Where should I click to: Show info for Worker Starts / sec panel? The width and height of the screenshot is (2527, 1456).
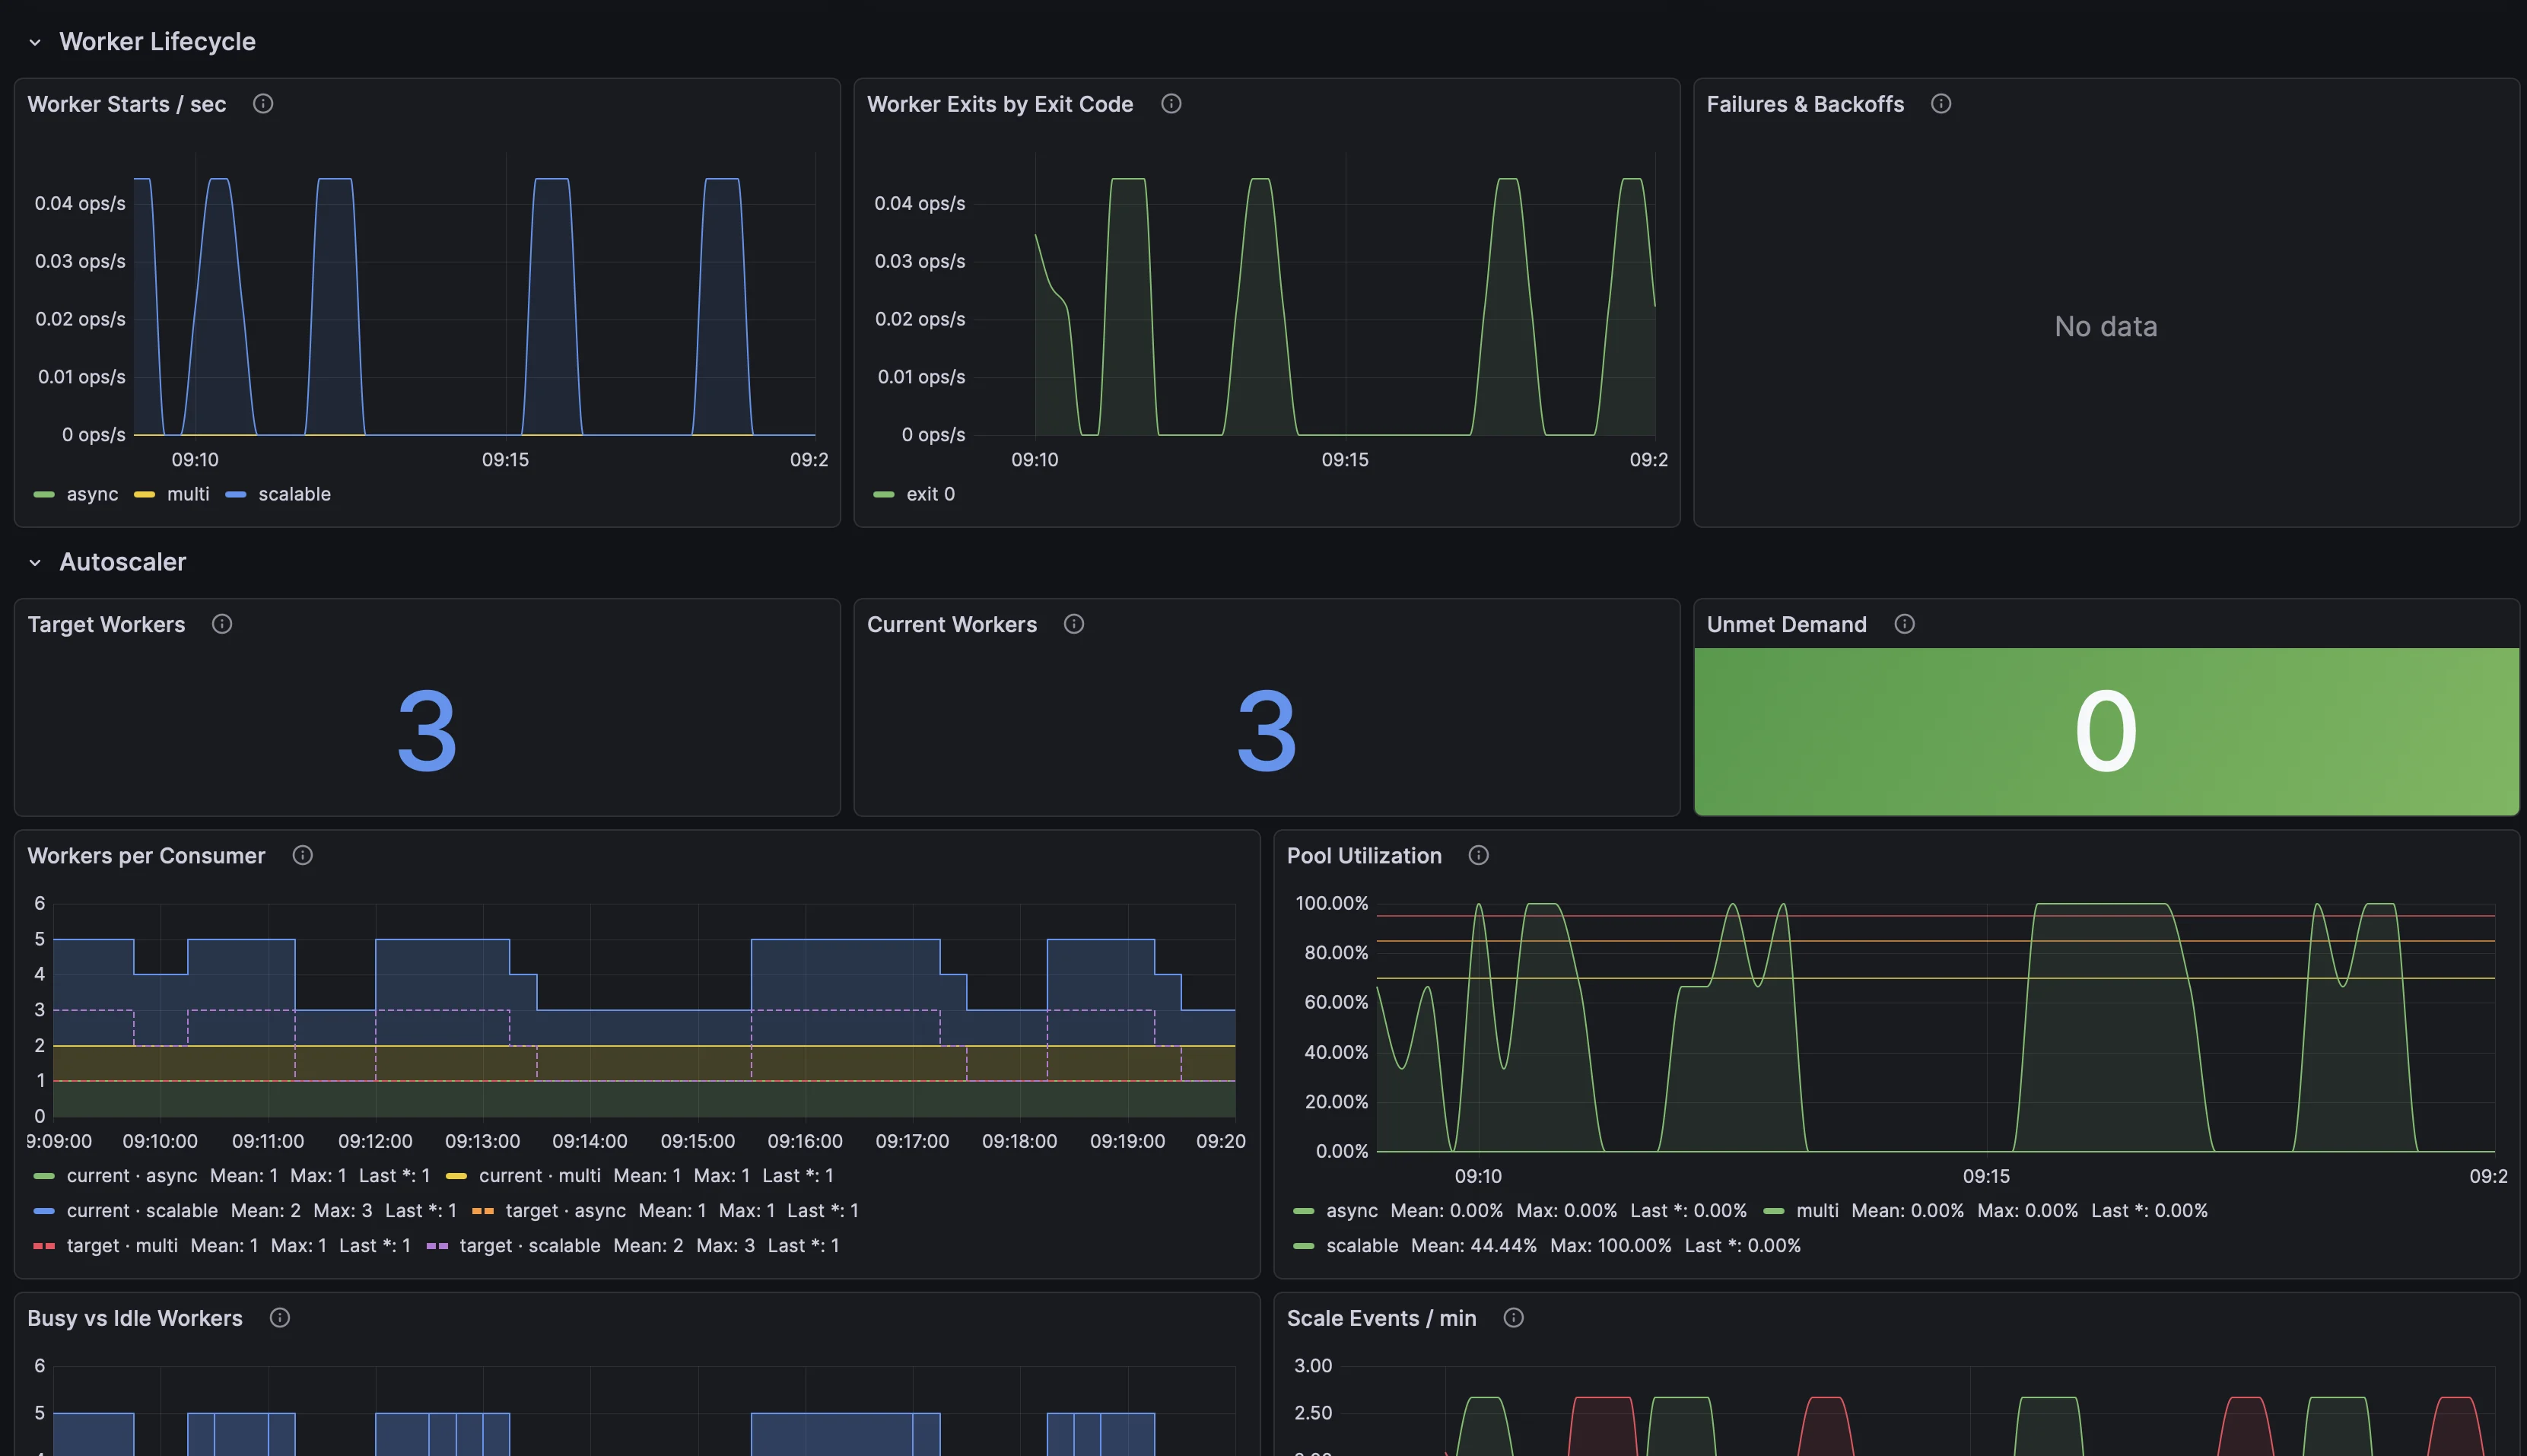(x=263, y=104)
